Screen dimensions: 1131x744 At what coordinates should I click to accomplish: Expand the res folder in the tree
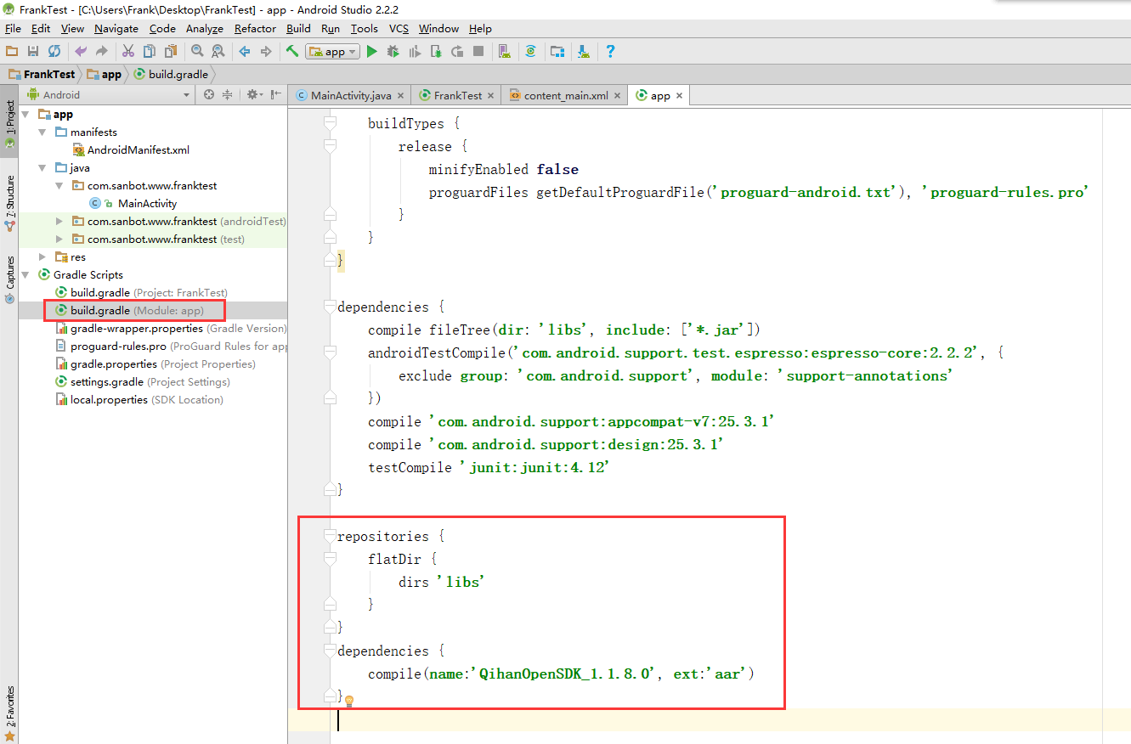[43, 257]
